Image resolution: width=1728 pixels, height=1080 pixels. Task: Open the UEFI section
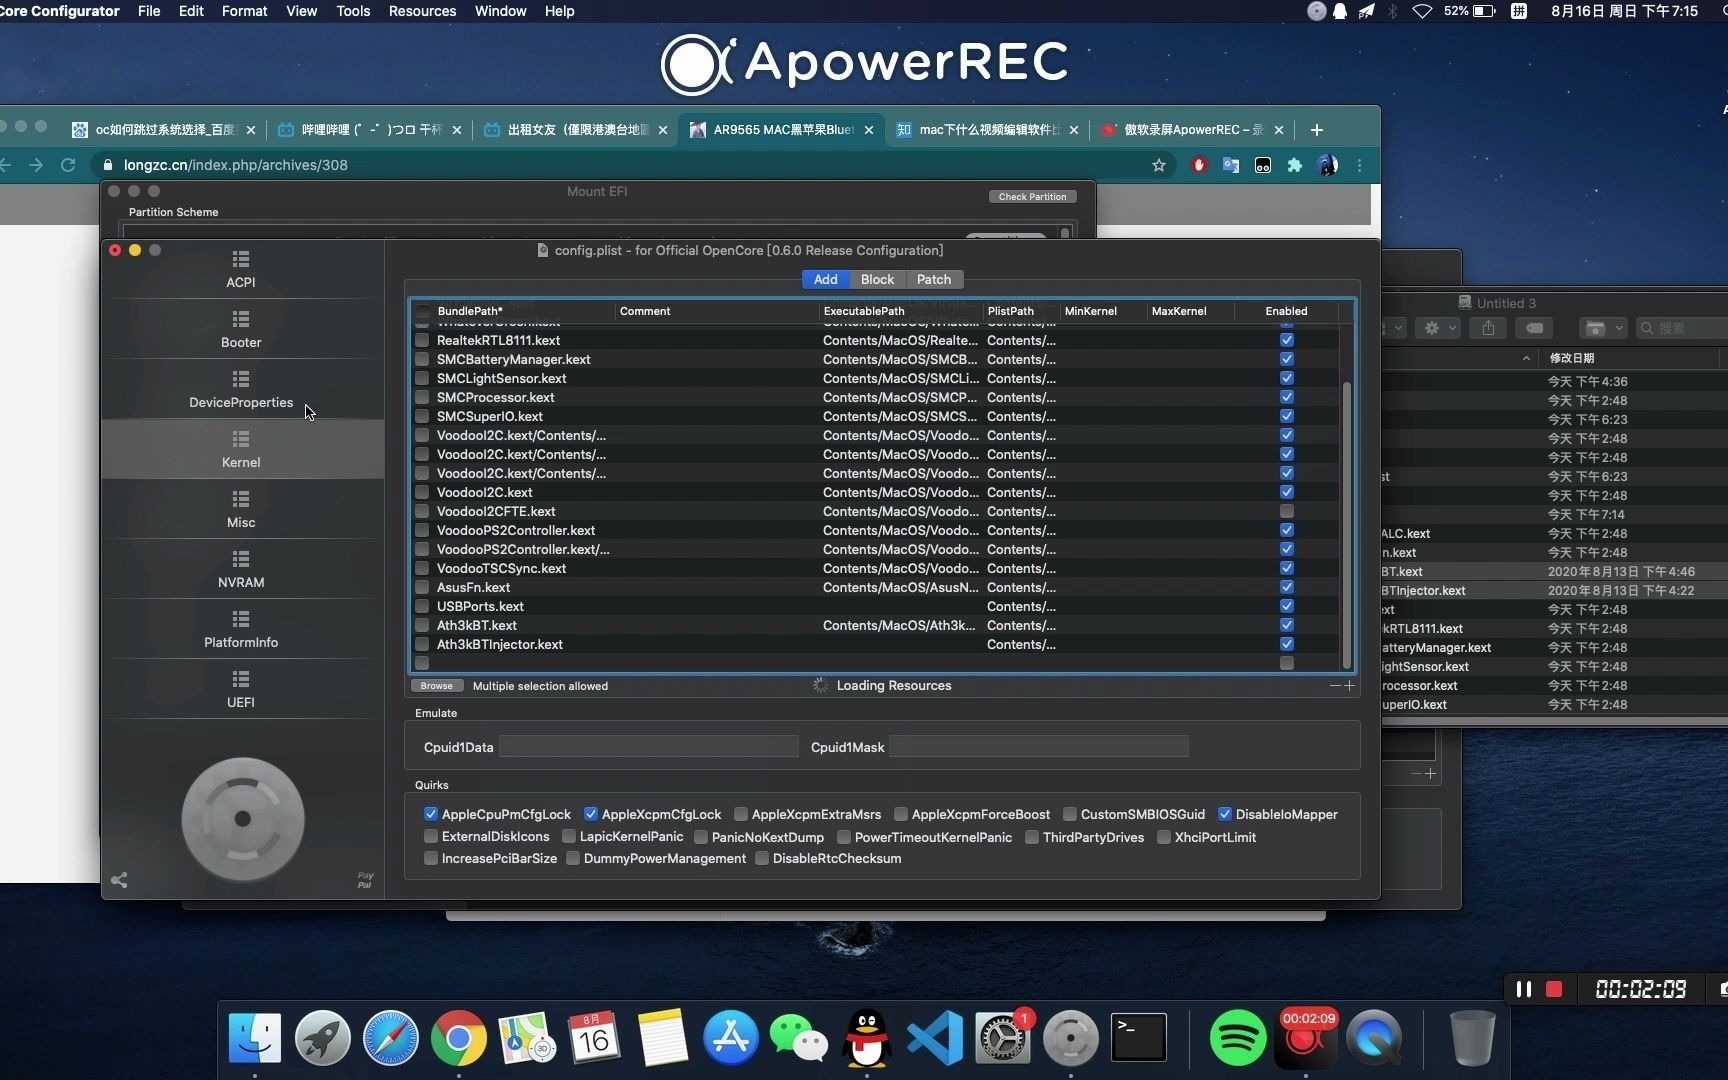coord(240,689)
